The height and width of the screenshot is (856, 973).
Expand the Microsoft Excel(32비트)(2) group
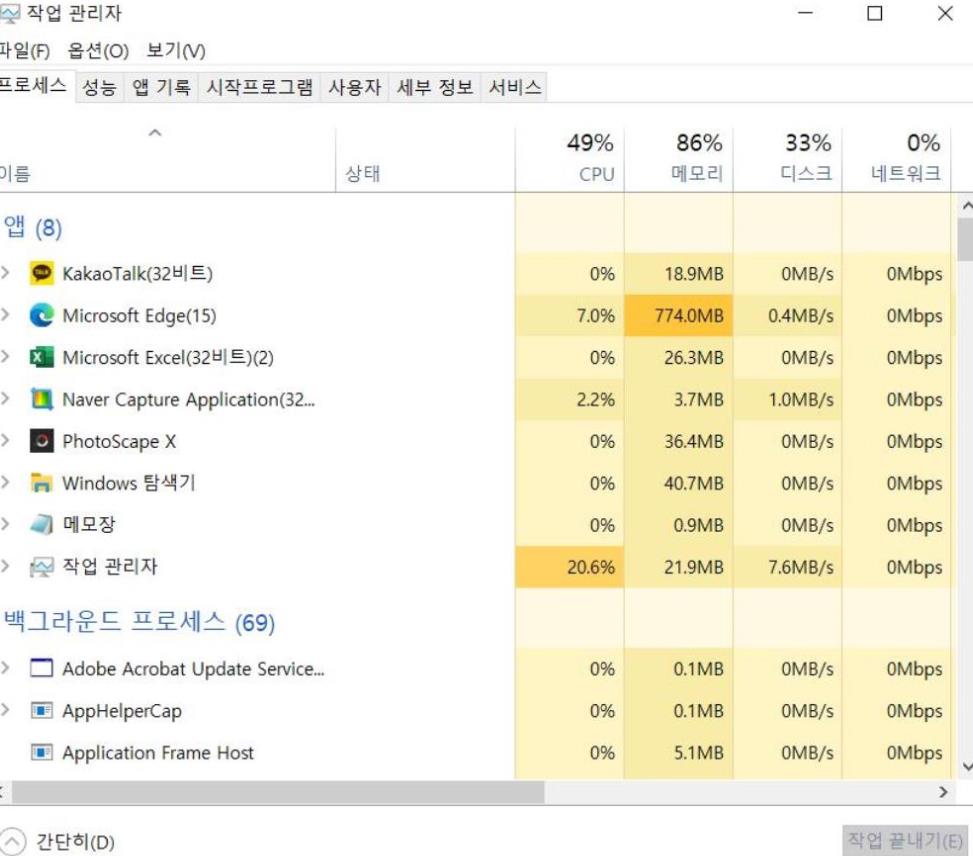5,357
